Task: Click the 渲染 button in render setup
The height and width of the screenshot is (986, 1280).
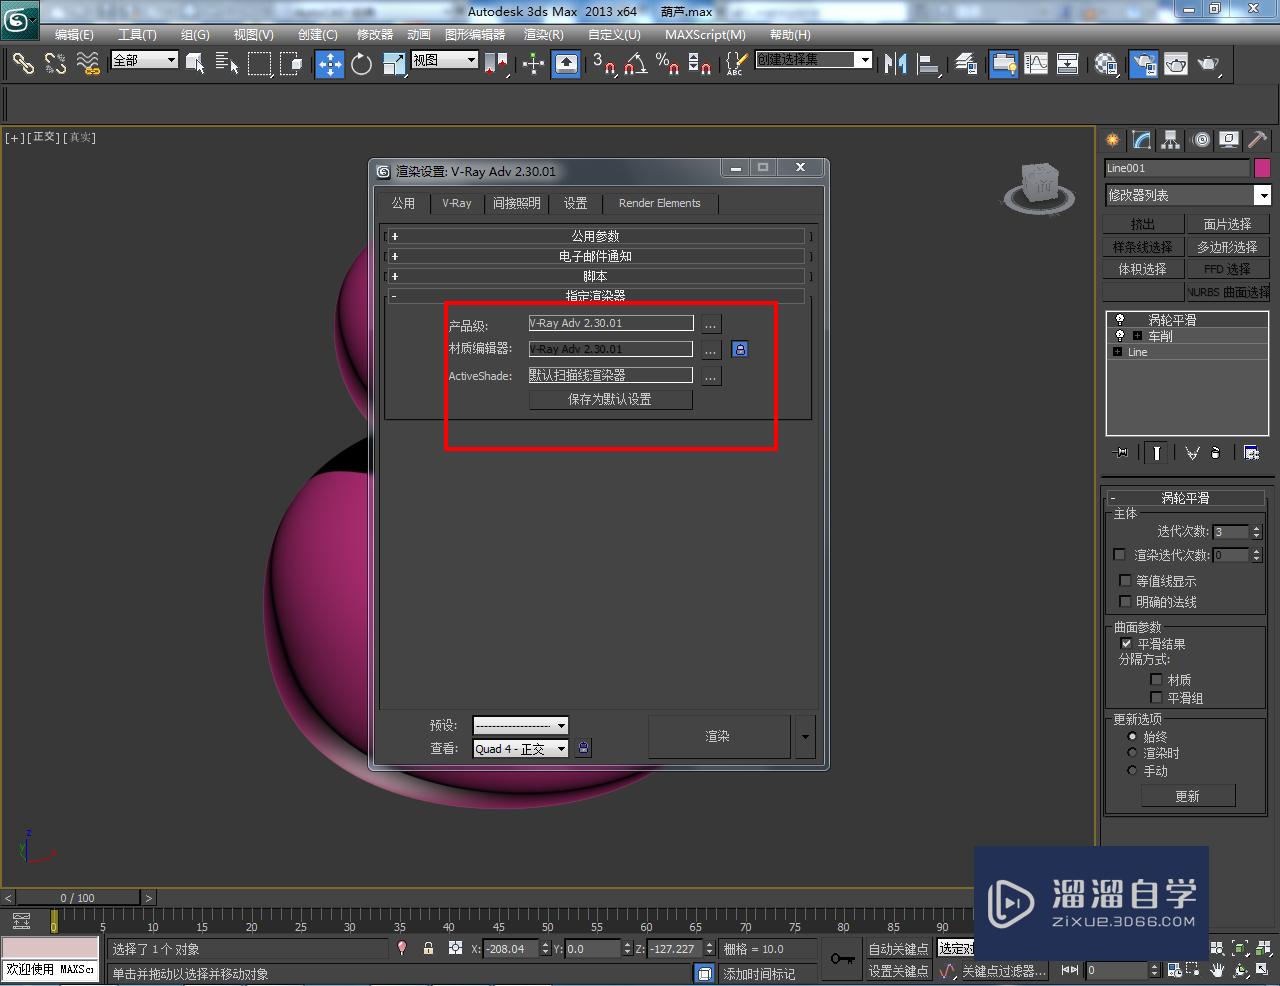Action: point(719,736)
